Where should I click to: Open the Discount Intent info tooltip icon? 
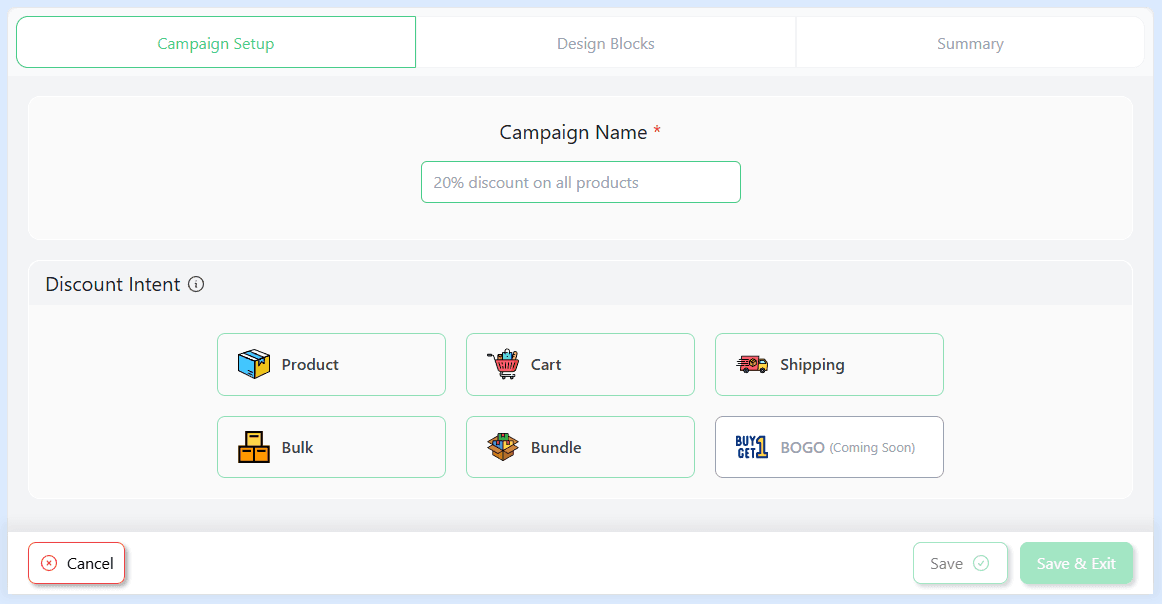coord(196,284)
